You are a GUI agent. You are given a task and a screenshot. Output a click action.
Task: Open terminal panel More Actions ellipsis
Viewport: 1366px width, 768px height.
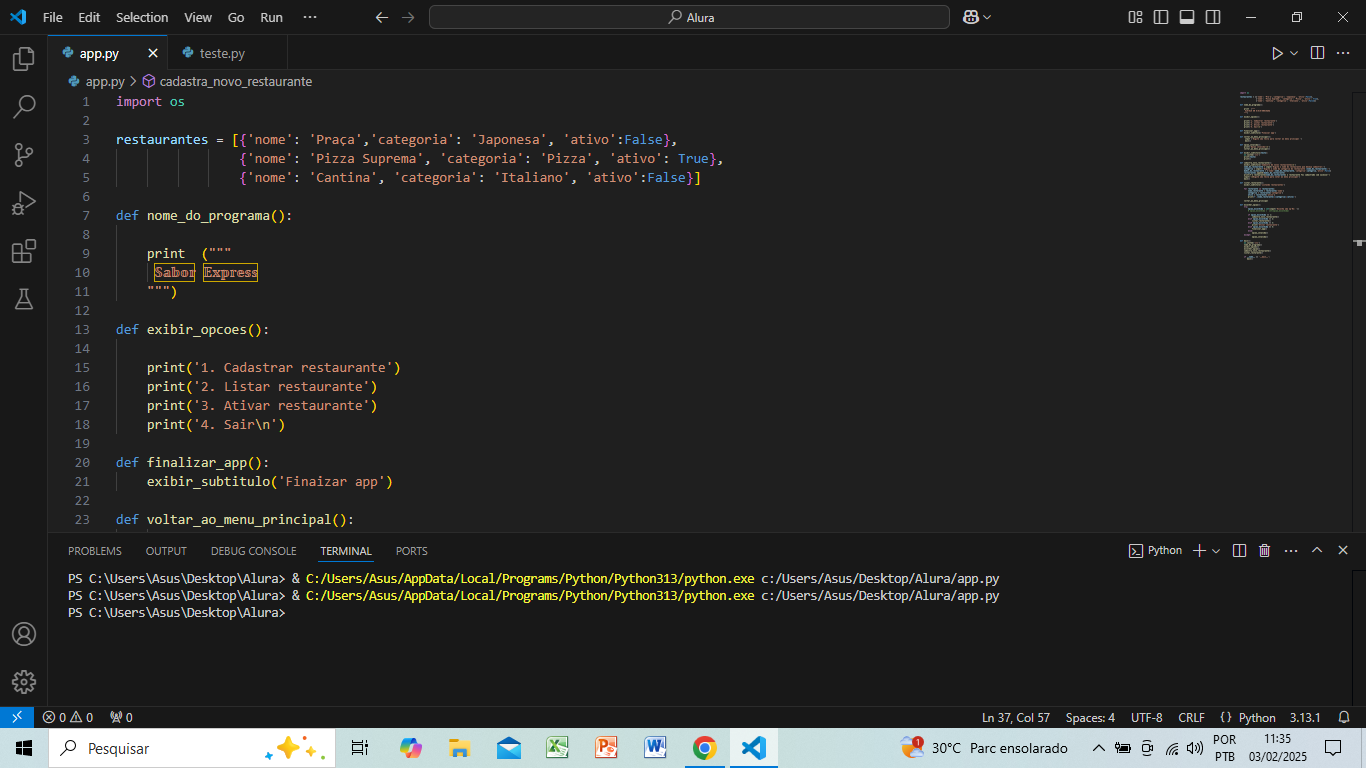(1291, 551)
